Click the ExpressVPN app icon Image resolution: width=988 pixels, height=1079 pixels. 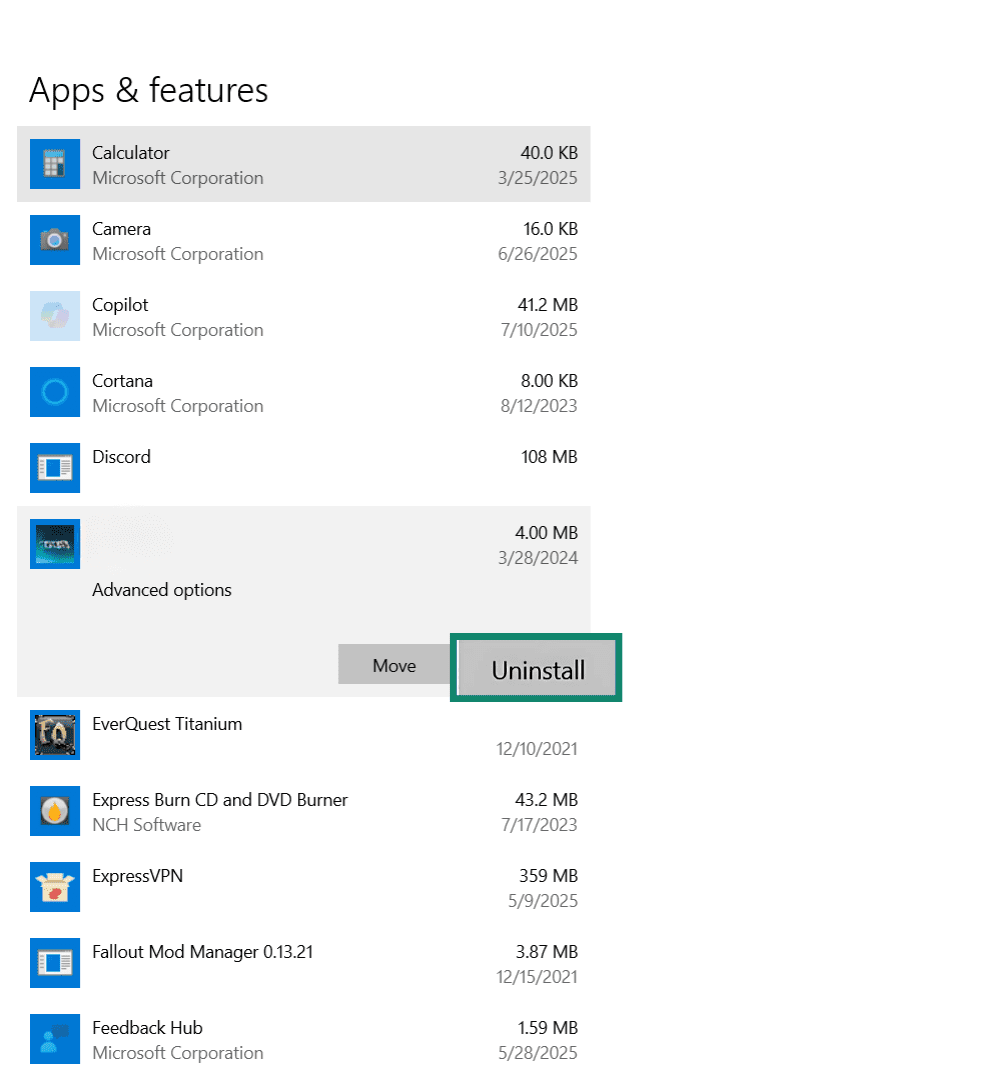pyautogui.click(x=54, y=887)
